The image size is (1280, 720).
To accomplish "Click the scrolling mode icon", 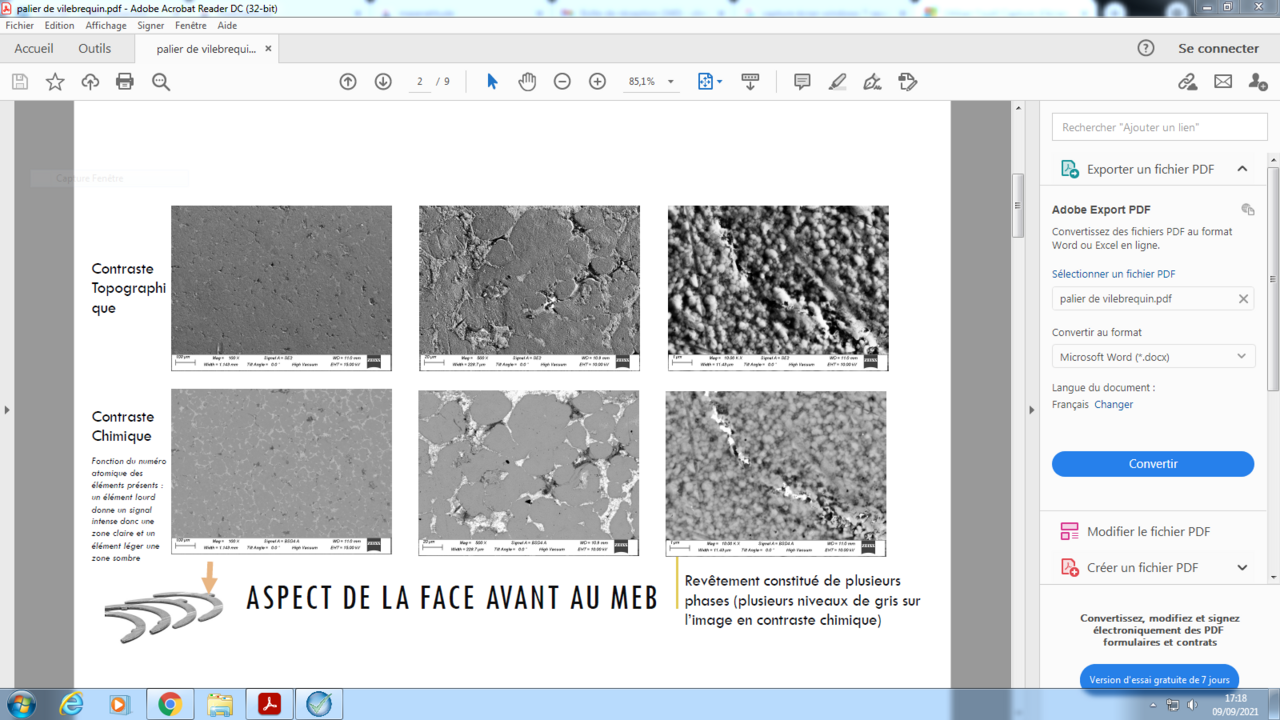I will (751, 82).
